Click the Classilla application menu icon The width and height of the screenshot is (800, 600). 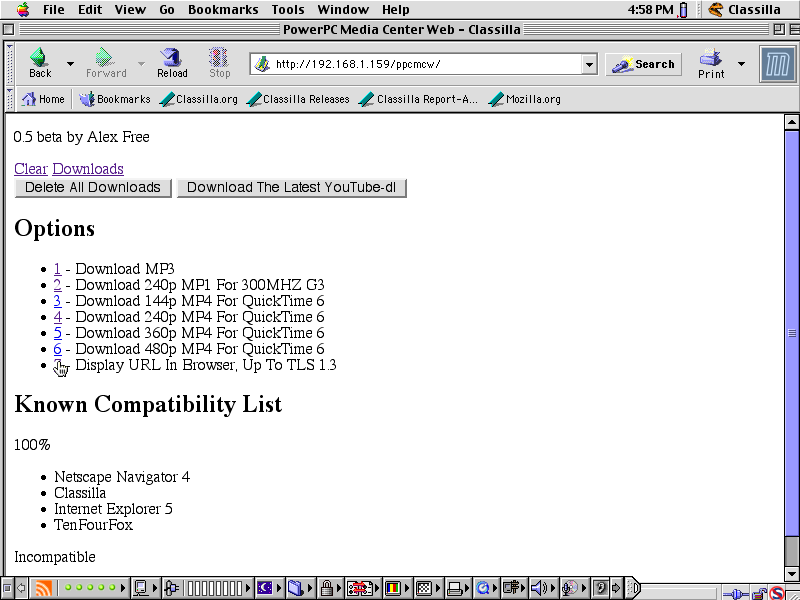(x=716, y=9)
